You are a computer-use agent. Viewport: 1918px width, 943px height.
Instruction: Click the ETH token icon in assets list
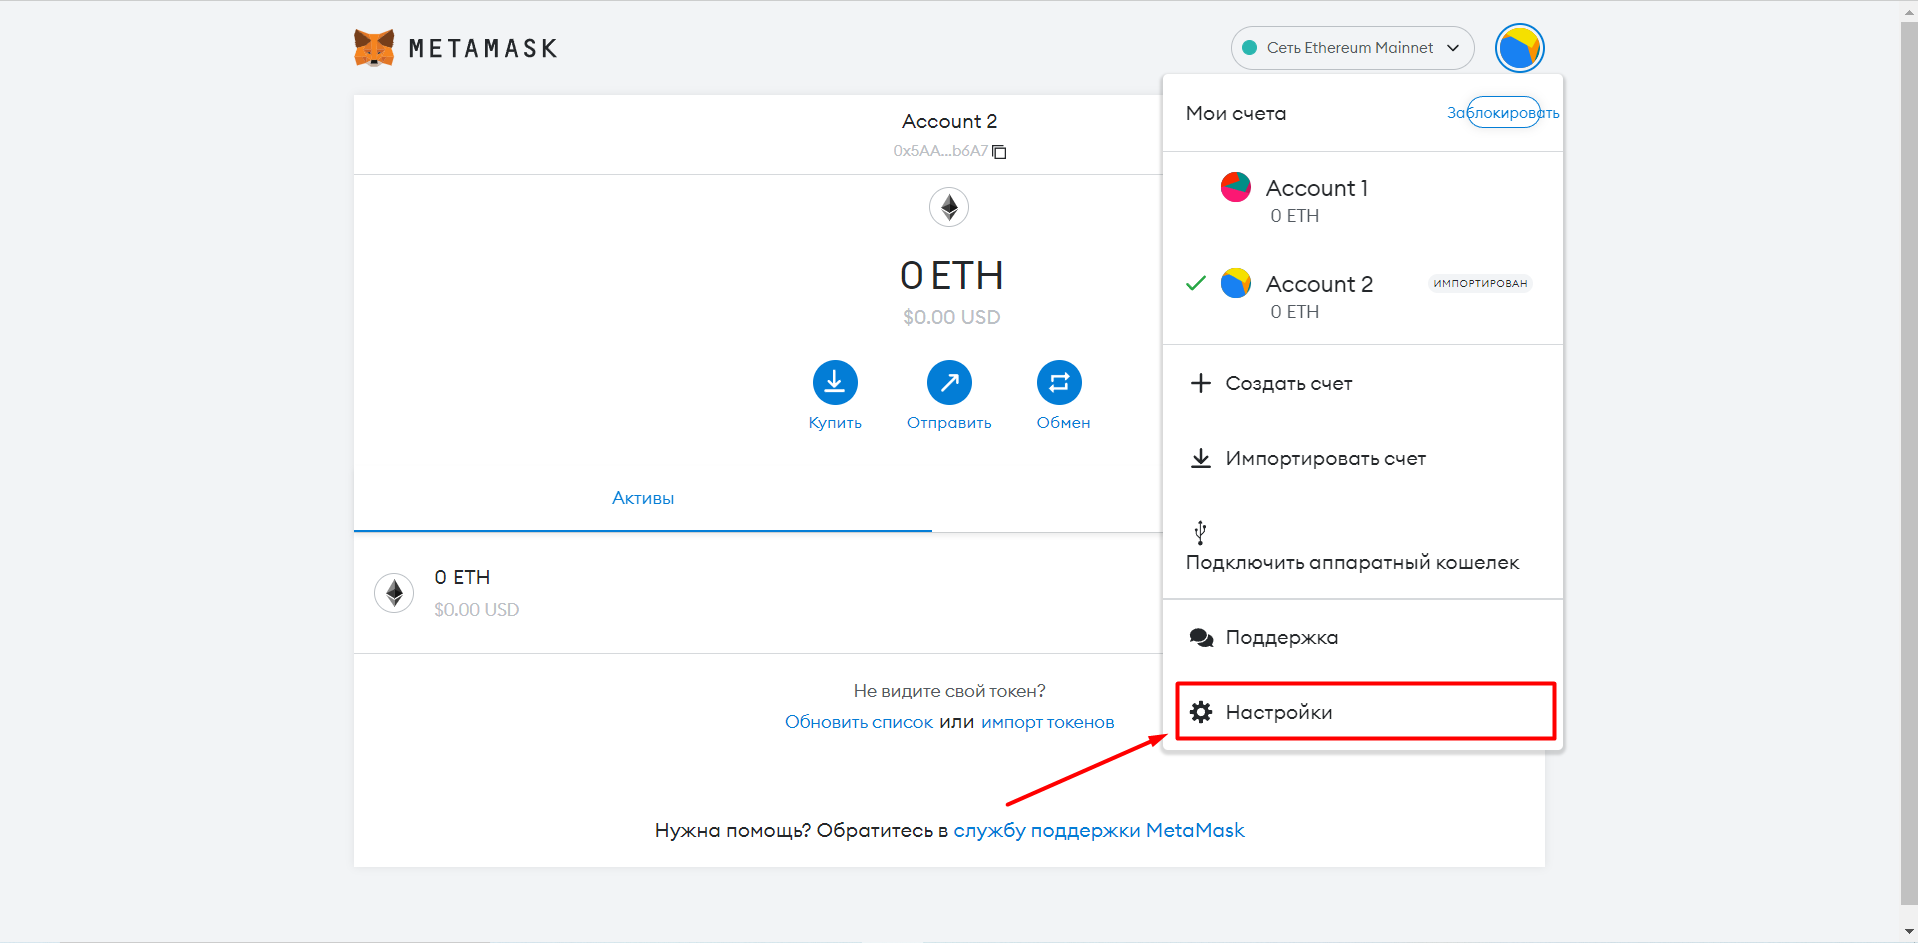[x=394, y=593]
